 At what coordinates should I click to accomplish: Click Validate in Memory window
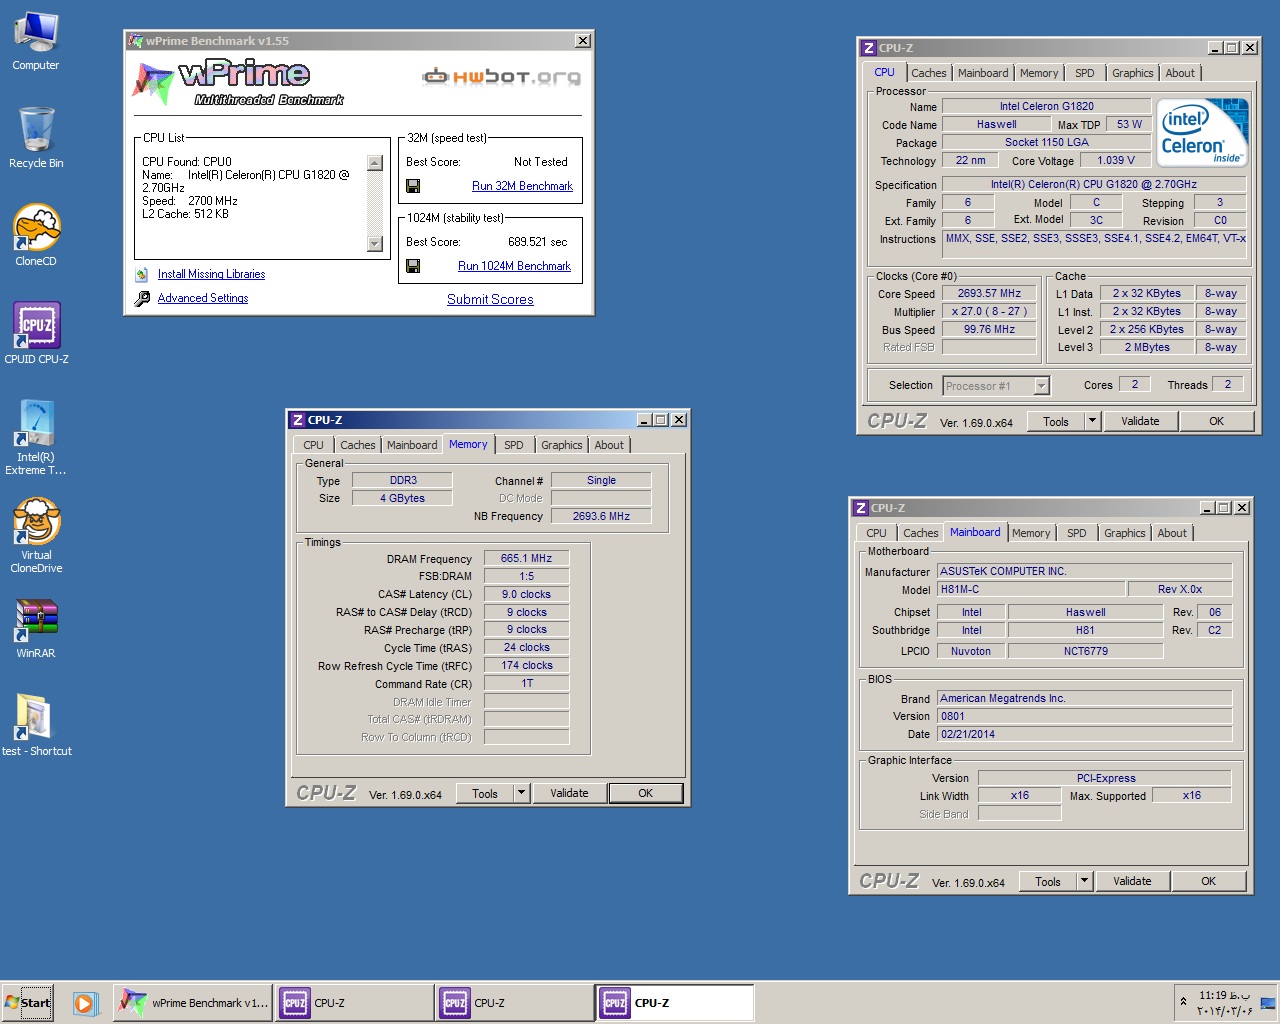(569, 793)
